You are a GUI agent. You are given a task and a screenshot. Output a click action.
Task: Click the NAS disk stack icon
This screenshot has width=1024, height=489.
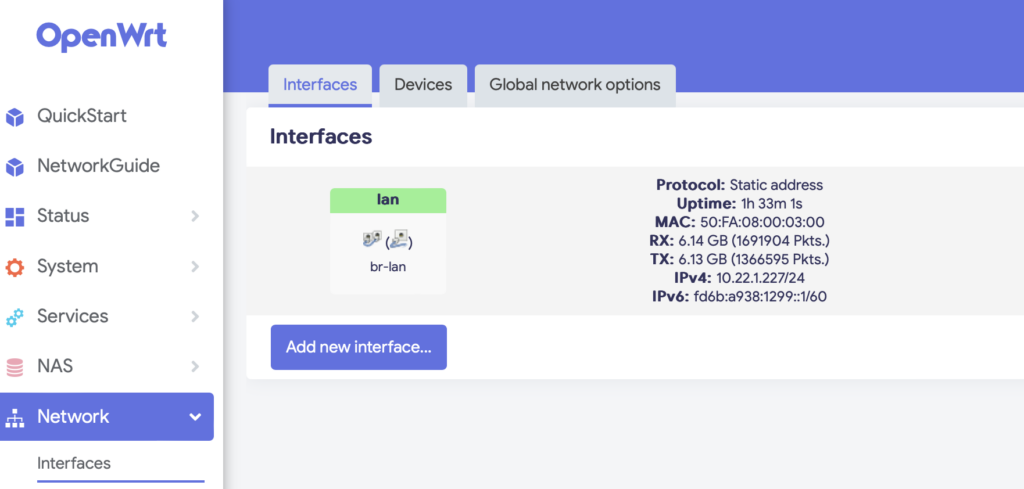pos(14,367)
